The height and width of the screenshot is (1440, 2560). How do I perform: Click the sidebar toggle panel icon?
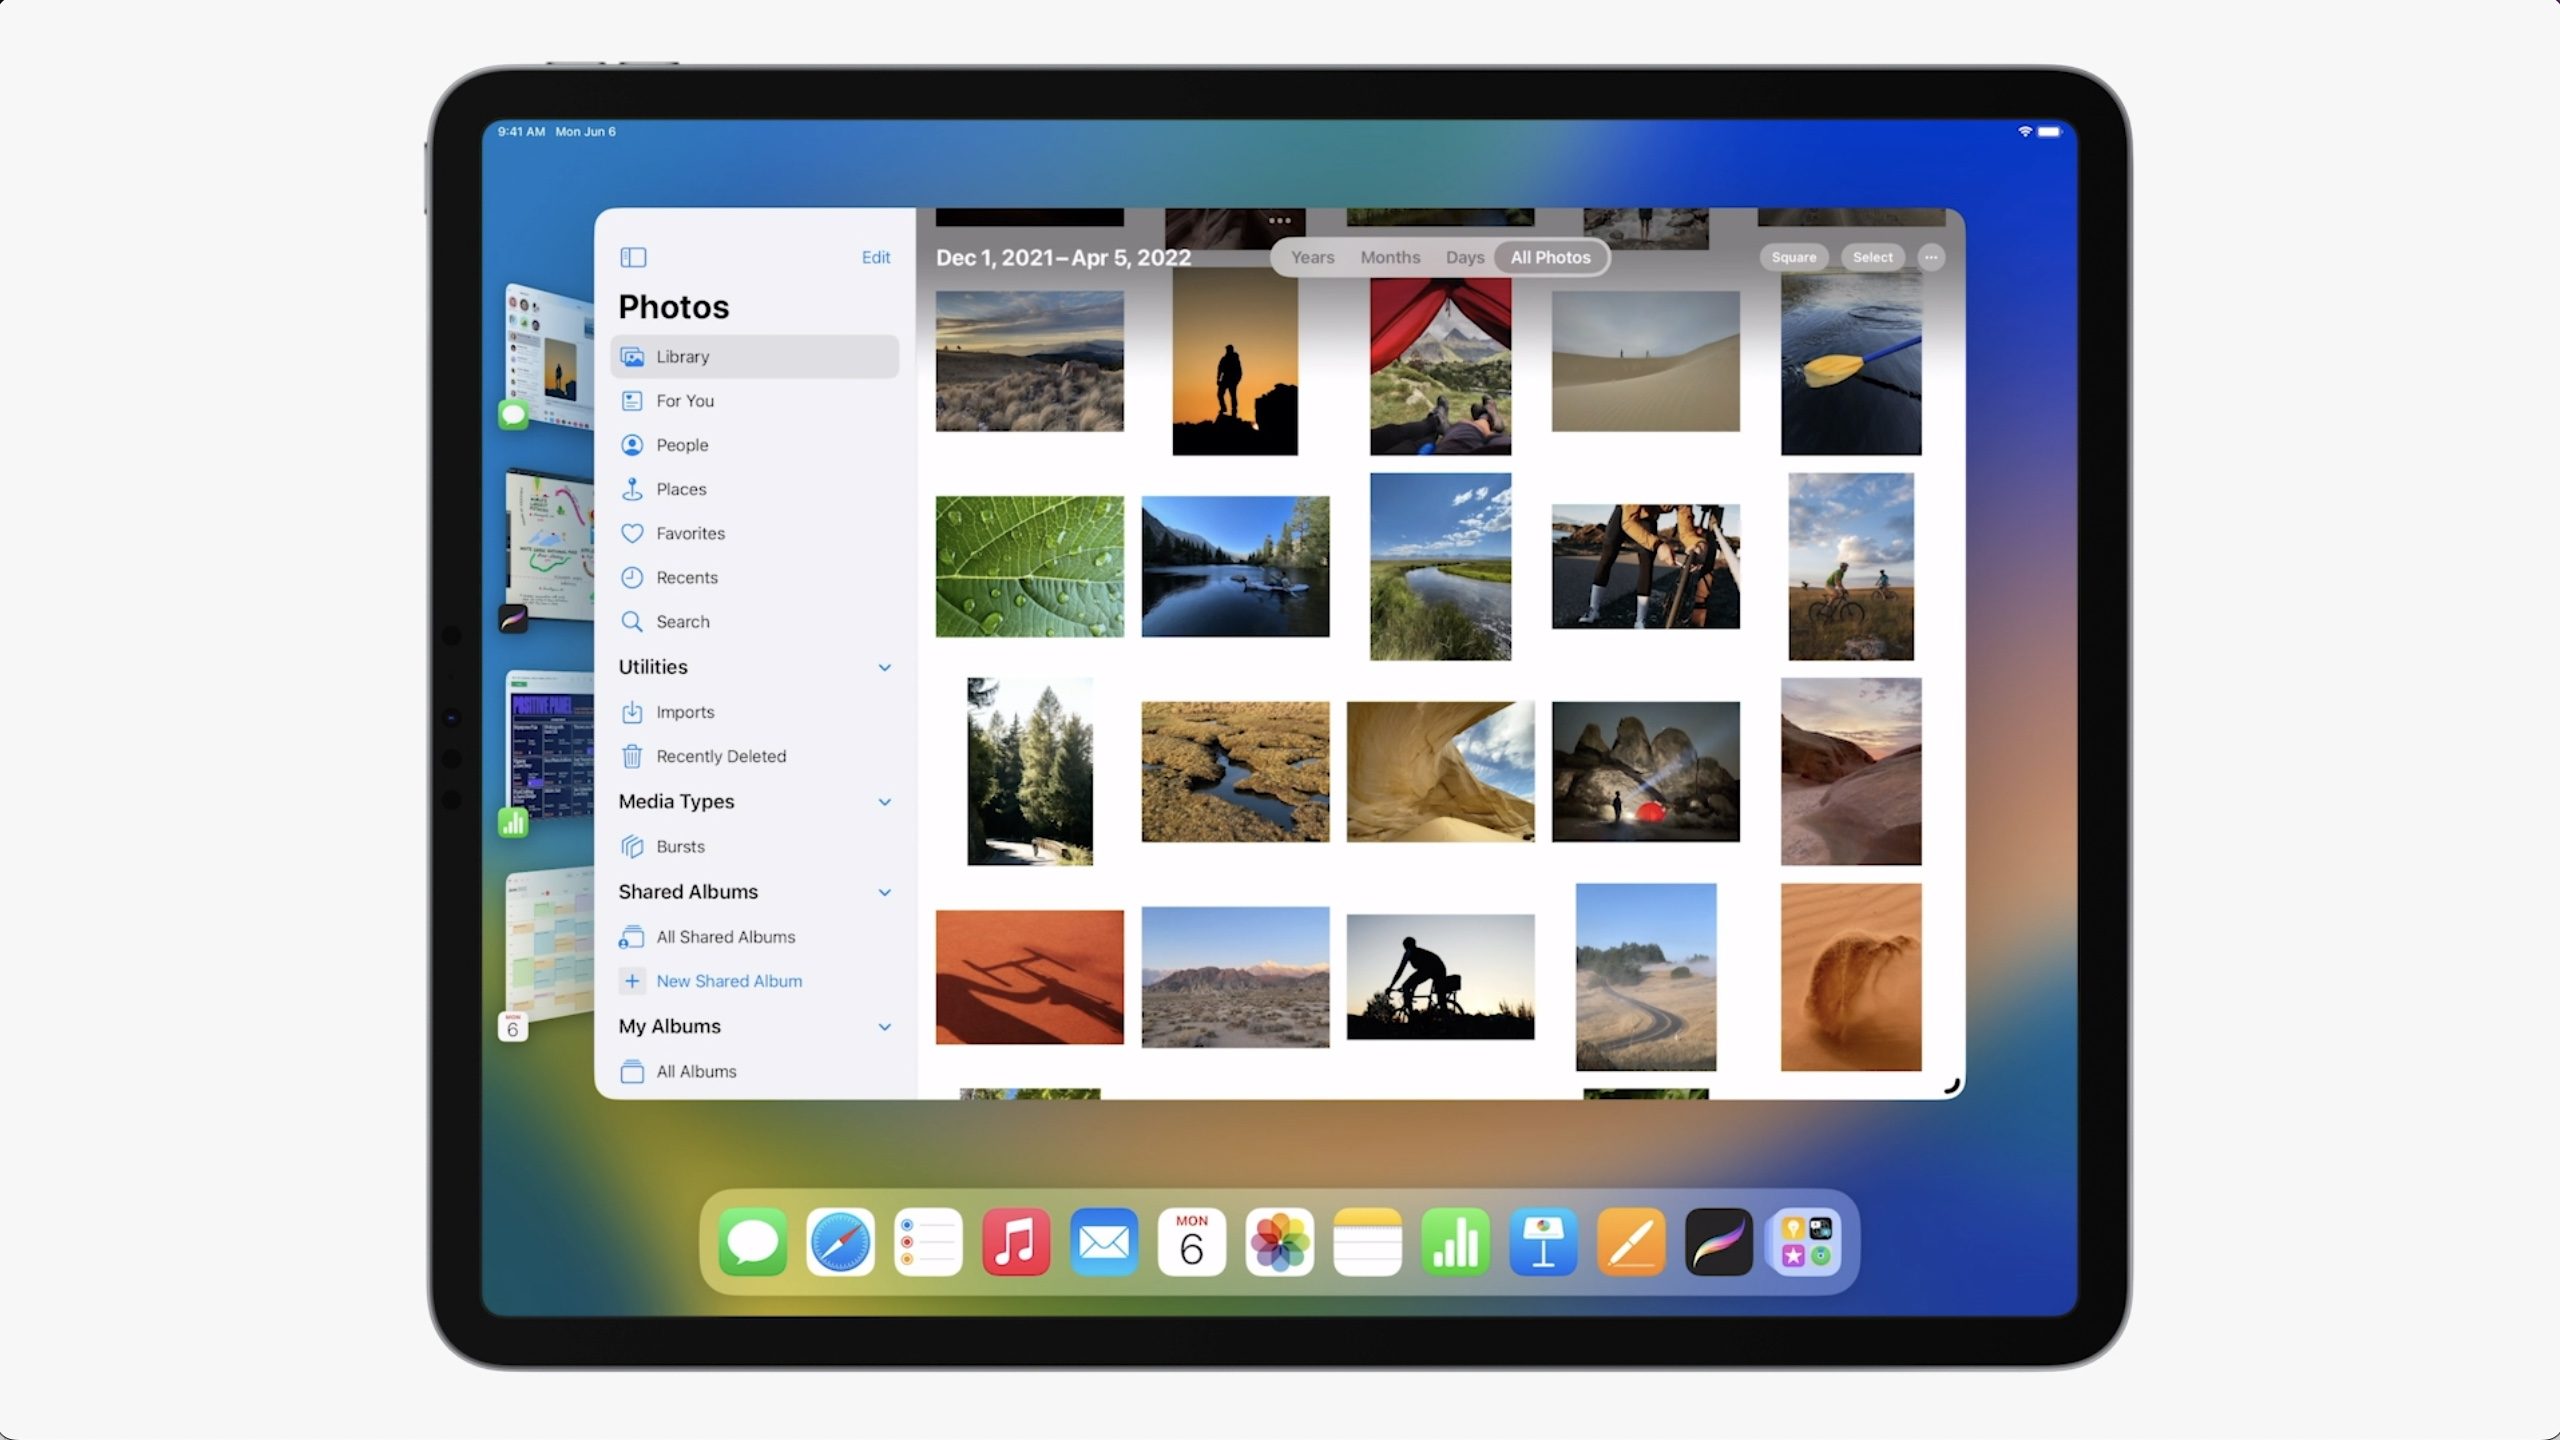(x=633, y=257)
